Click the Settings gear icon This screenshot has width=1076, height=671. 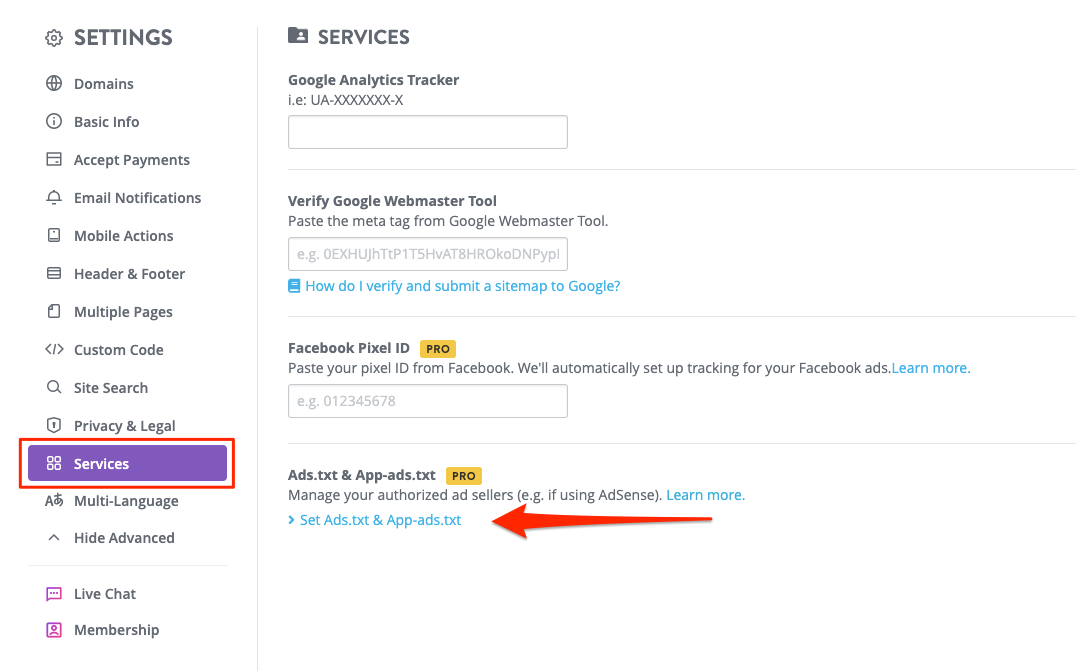53,37
